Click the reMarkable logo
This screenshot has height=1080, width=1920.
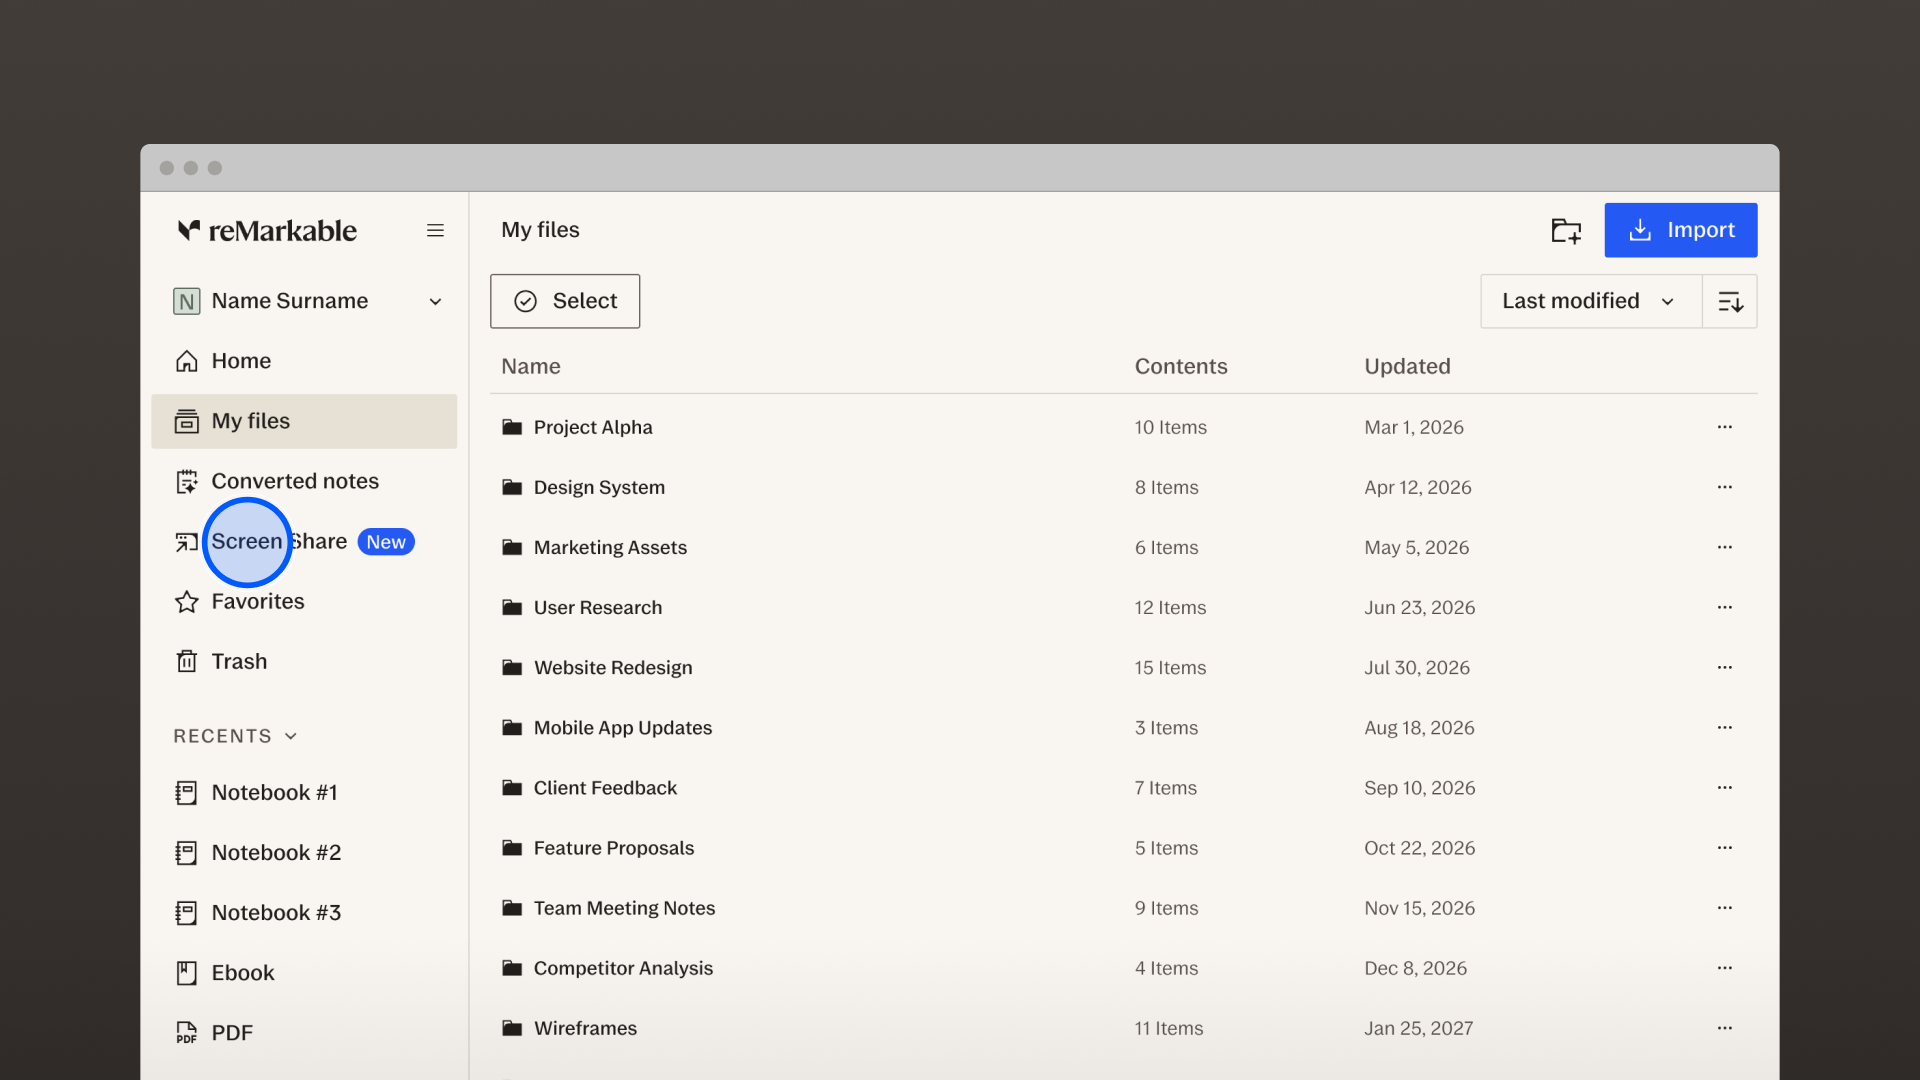267,230
